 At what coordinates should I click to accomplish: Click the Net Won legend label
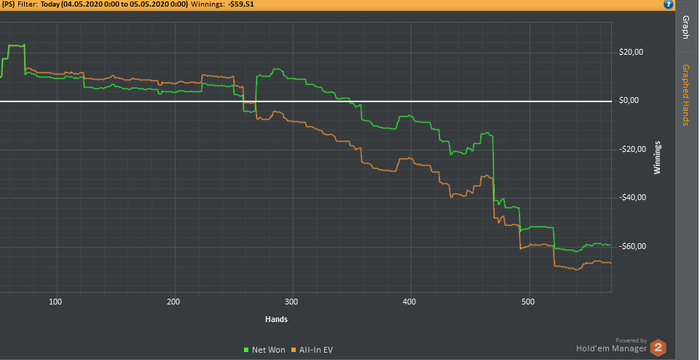(x=268, y=350)
